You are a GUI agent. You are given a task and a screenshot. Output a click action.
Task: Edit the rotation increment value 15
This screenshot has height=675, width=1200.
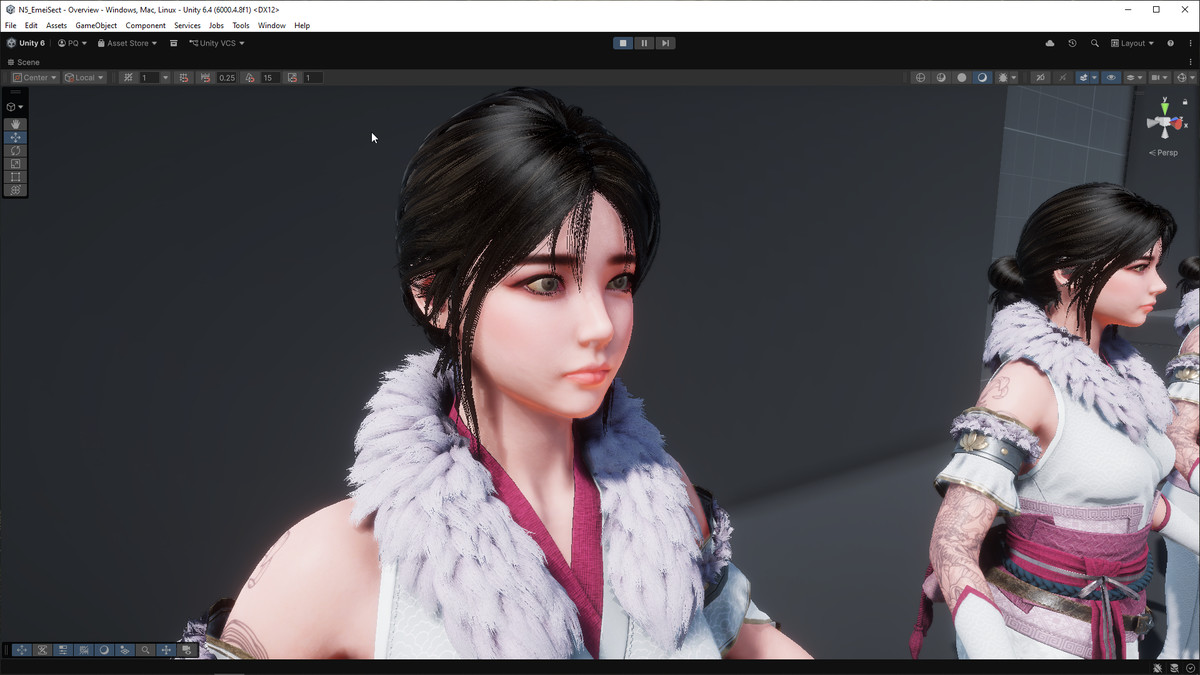pyautogui.click(x=270, y=78)
